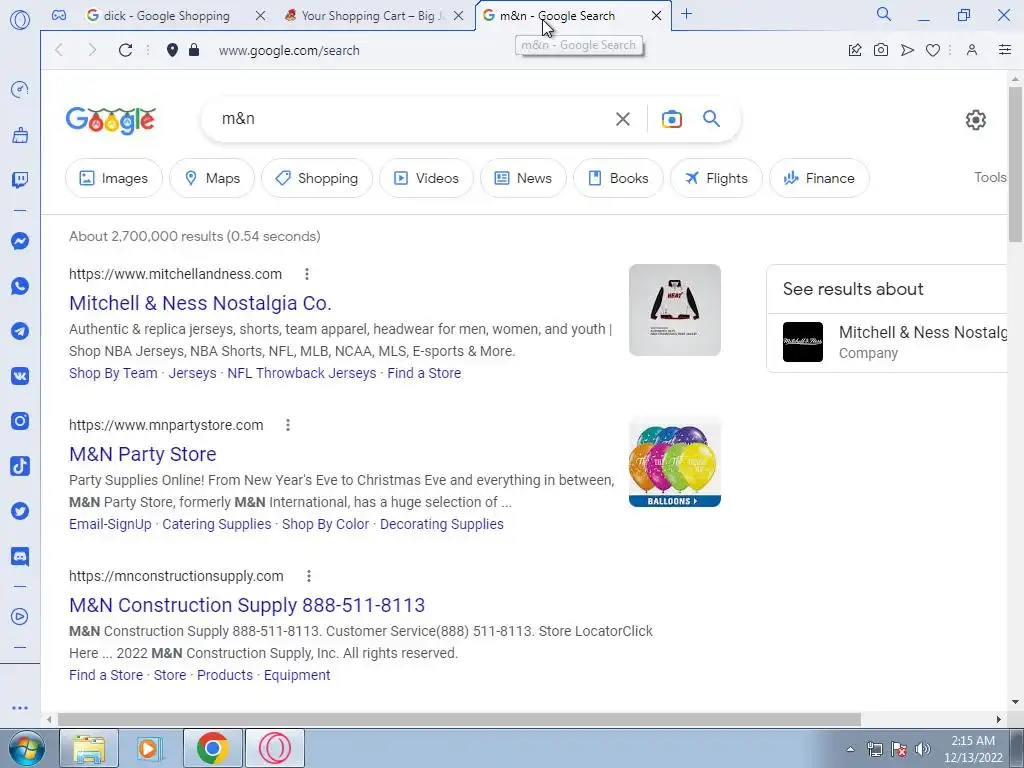Go forward to next page
The image size is (1024, 768).
(x=92, y=50)
